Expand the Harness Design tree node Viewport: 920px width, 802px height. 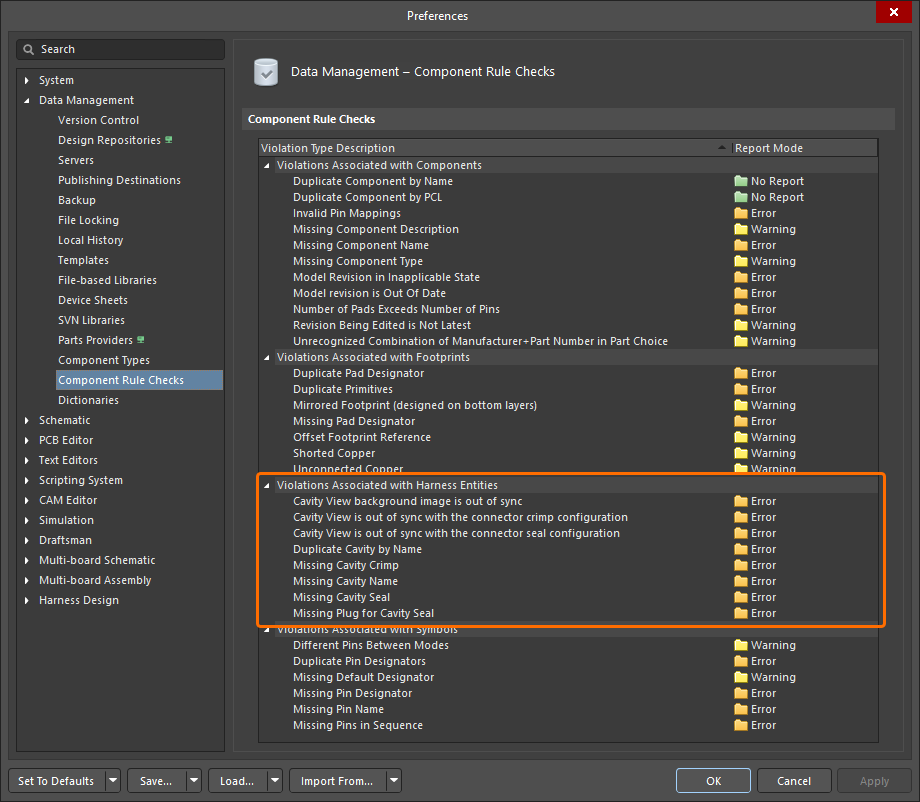26,600
